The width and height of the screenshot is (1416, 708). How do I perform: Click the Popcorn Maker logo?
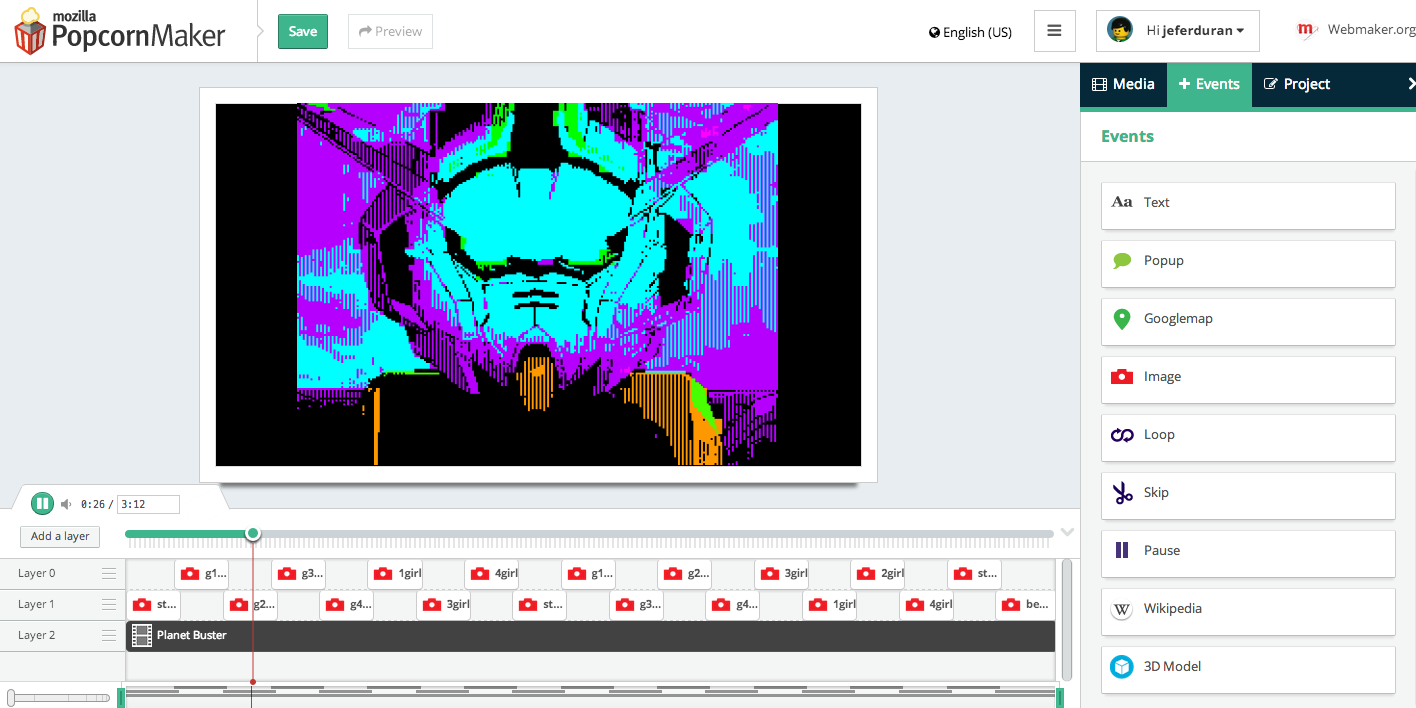[x=119, y=31]
